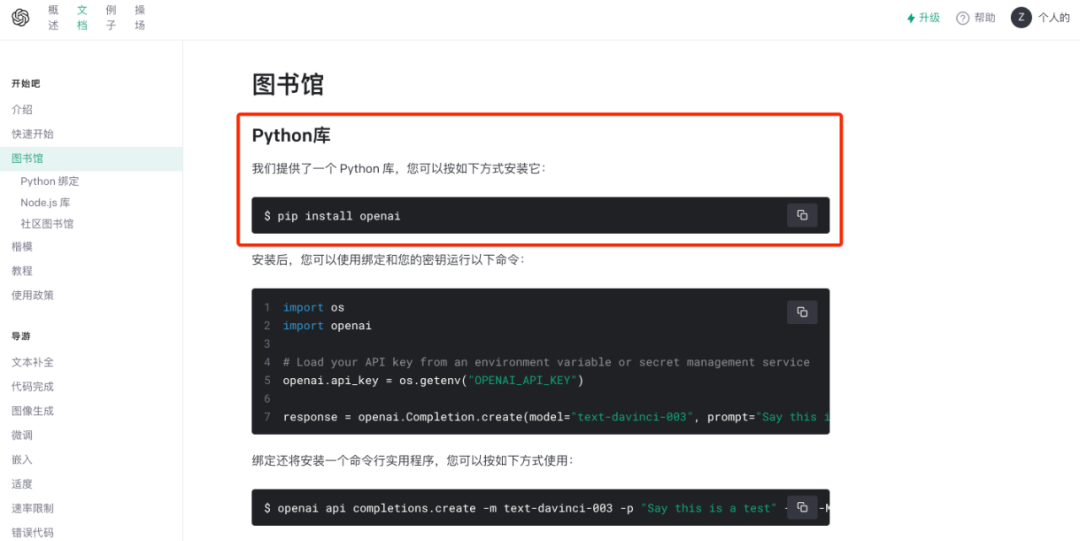This screenshot has width=1080, height=541.
Task: Copy the pip install openai command
Action: [x=802, y=215]
